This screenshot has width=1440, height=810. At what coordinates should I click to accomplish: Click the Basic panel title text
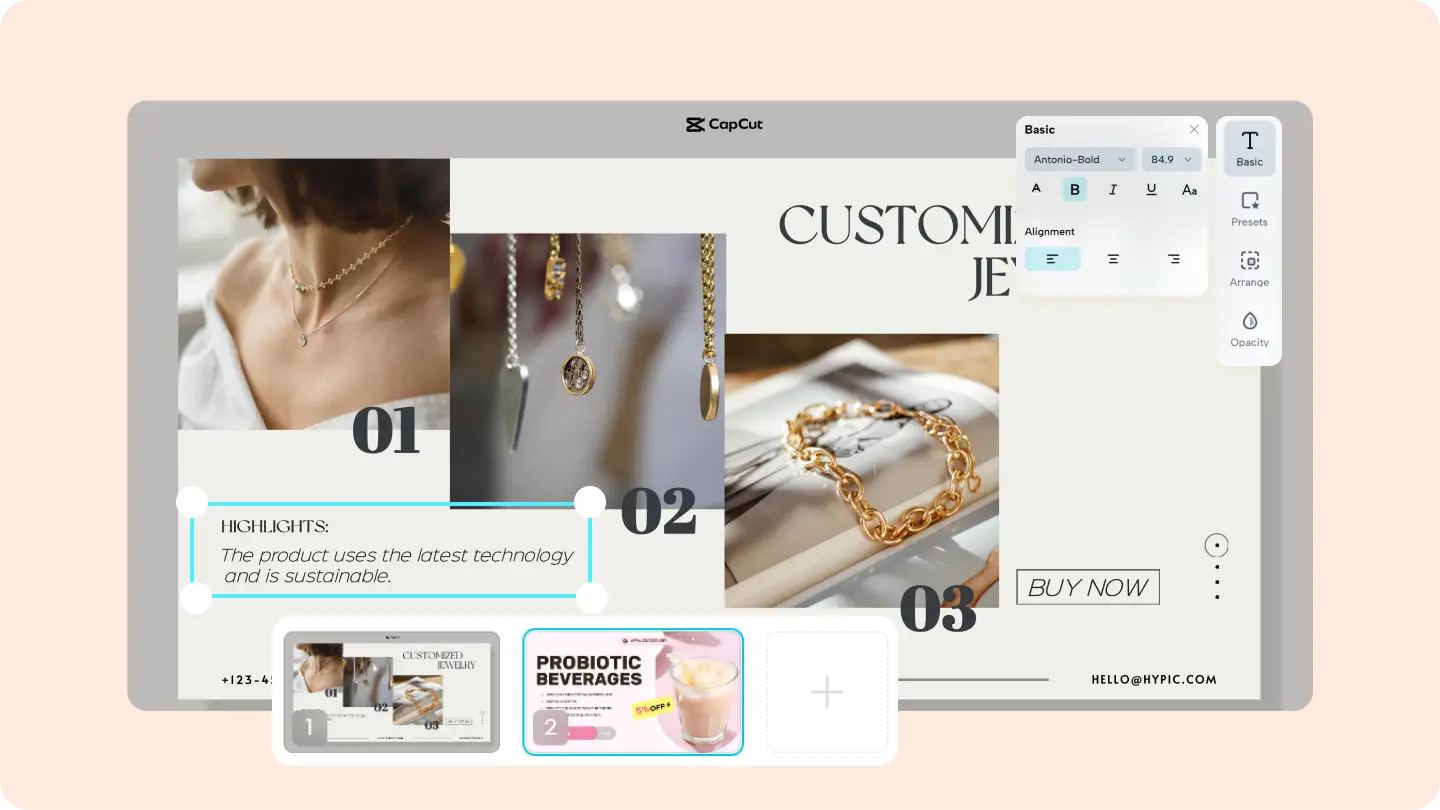pyautogui.click(x=1039, y=130)
